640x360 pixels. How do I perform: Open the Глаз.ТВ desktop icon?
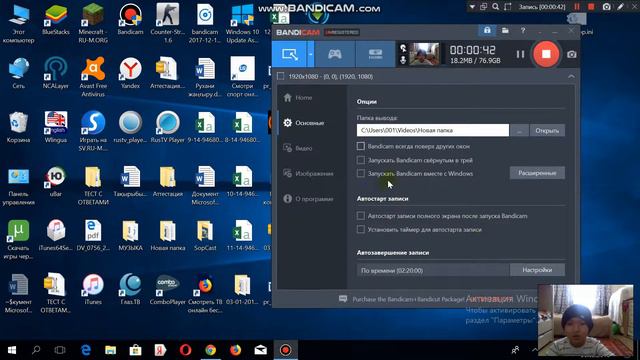[130, 289]
